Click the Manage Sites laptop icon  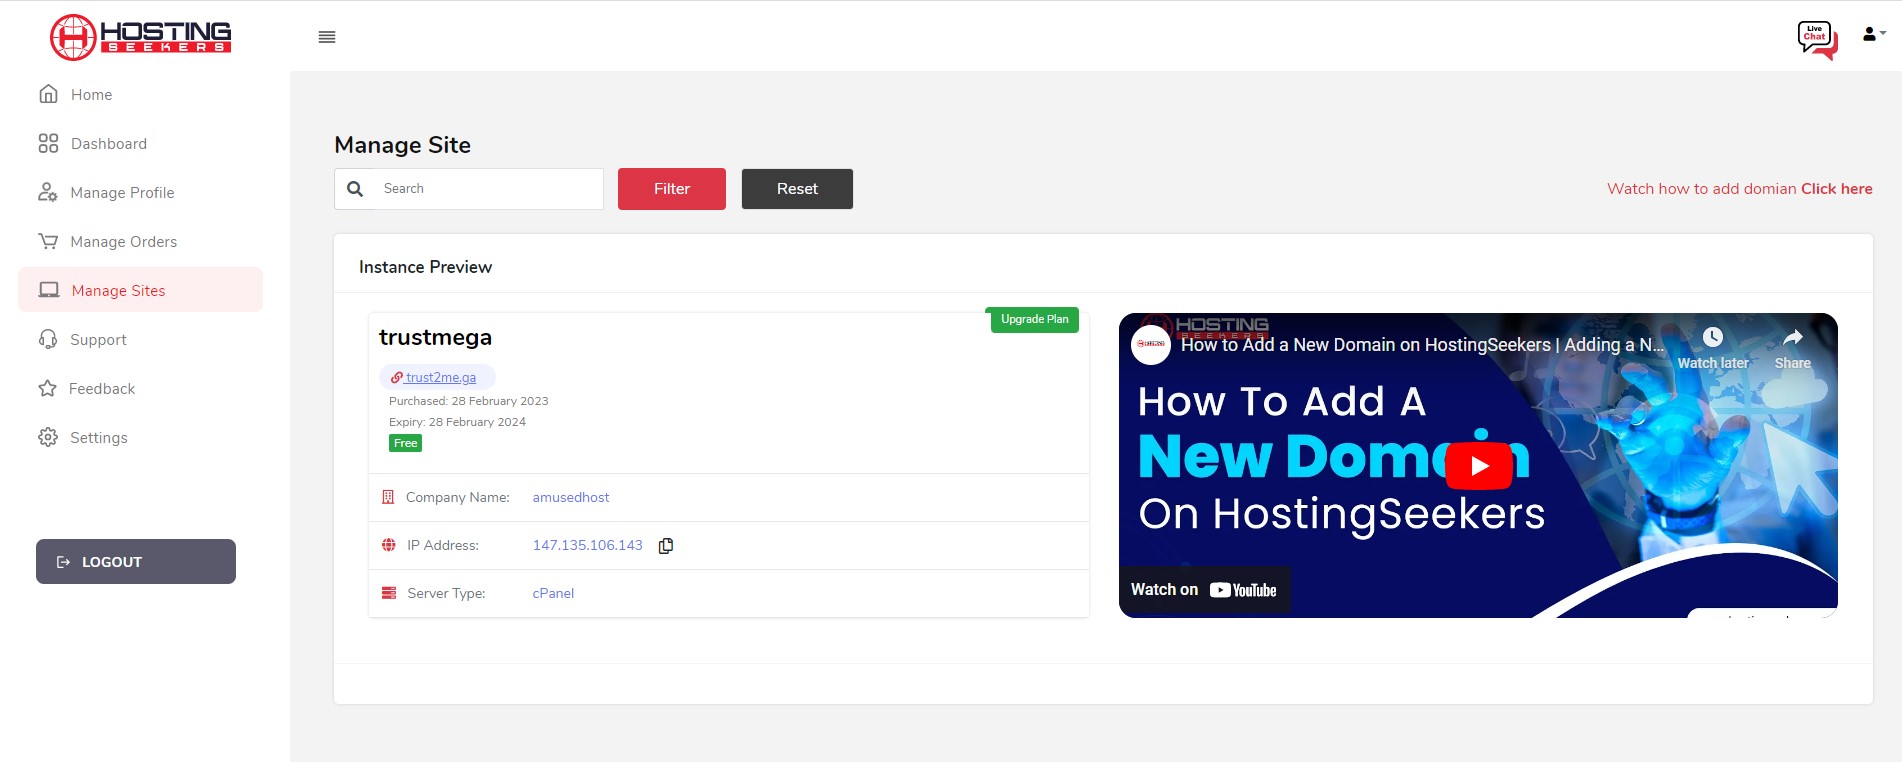[48, 290]
